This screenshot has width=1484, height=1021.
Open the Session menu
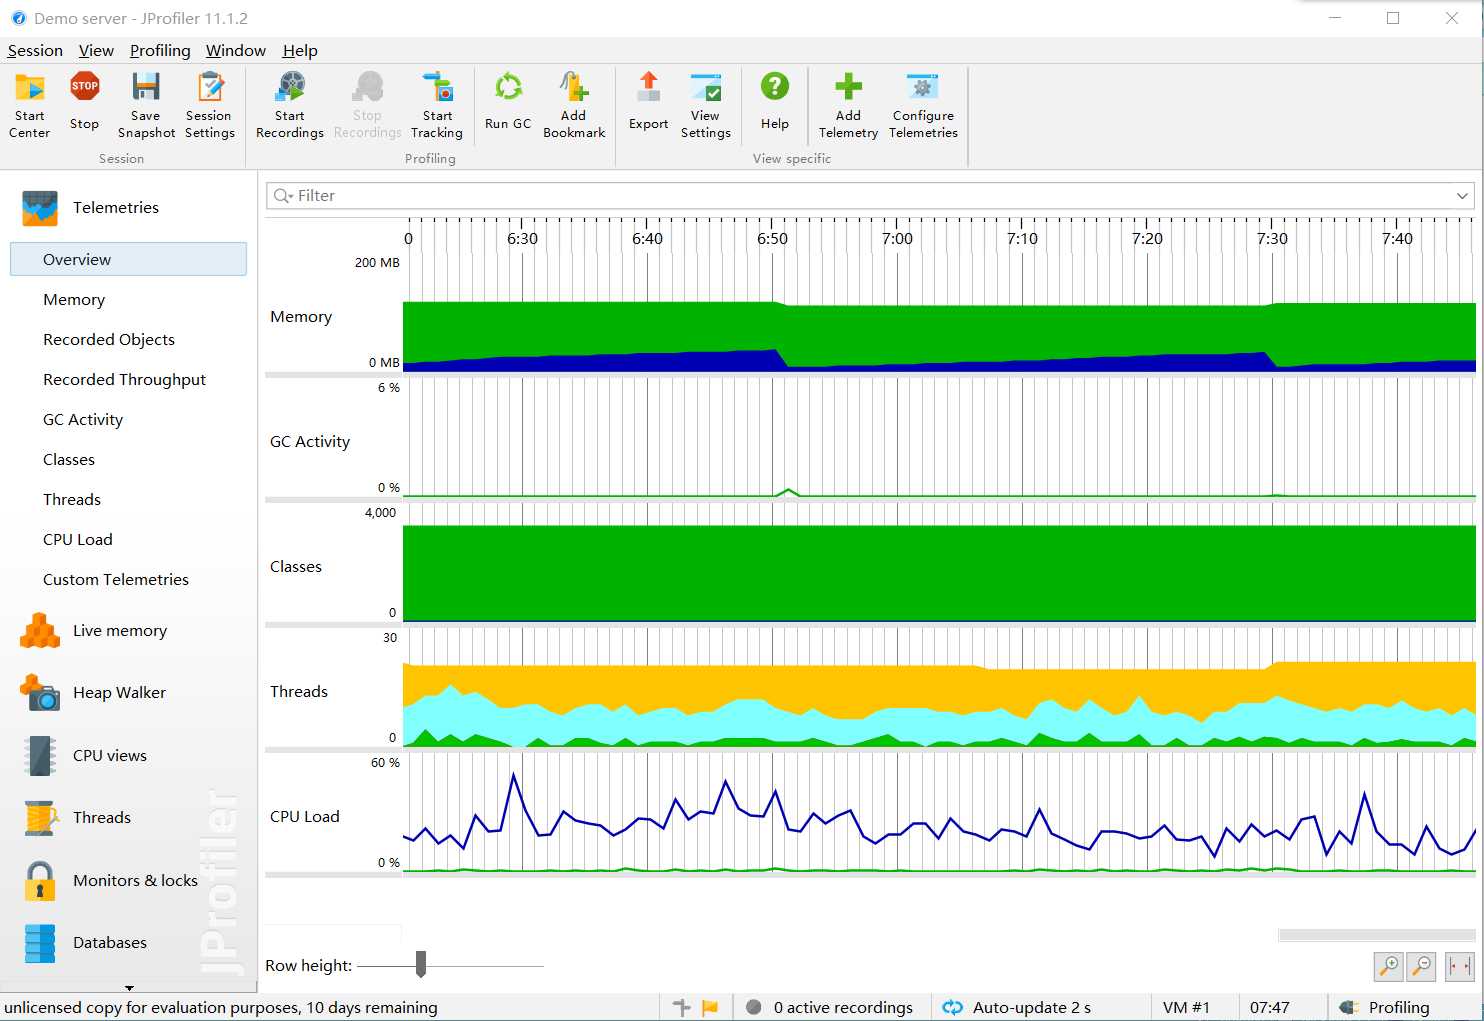[35, 51]
